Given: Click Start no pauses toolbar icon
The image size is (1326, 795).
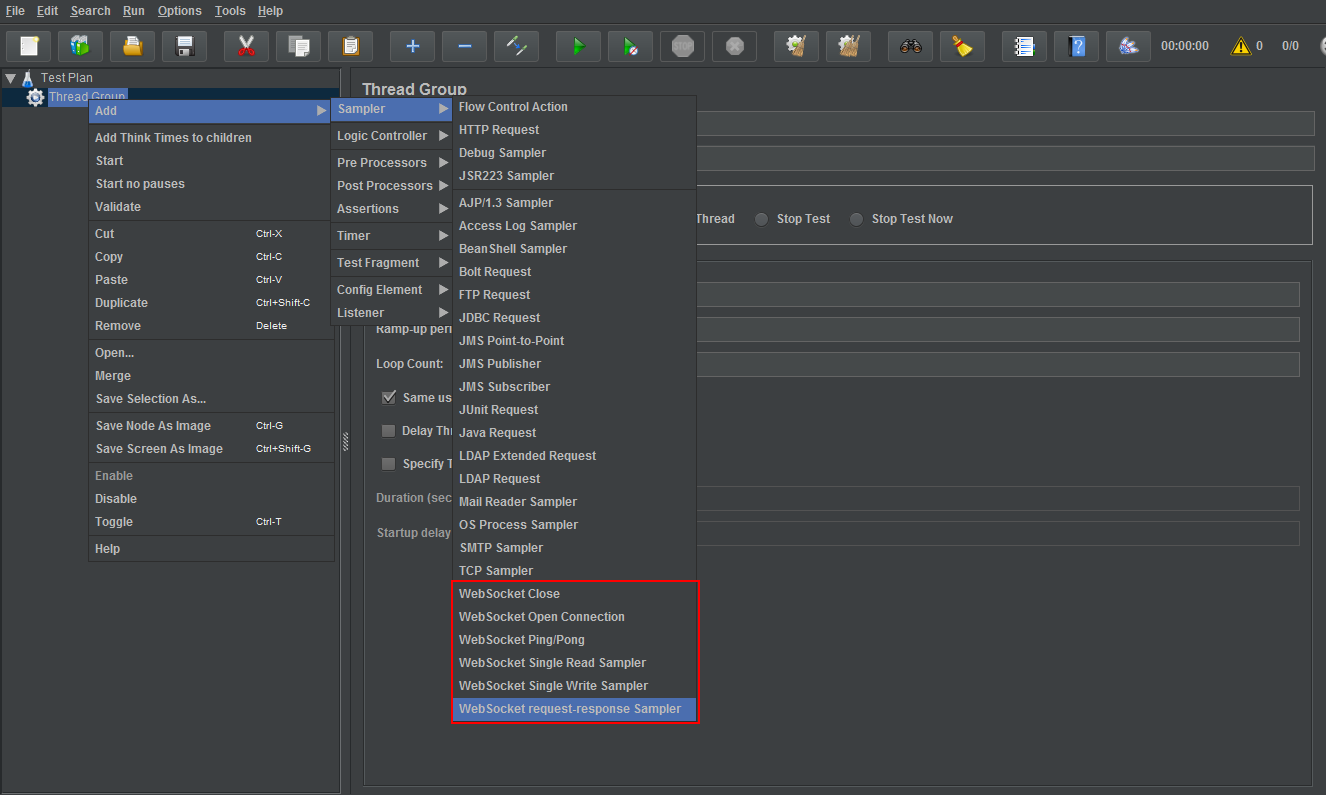Looking at the screenshot, I should point(630,46).
